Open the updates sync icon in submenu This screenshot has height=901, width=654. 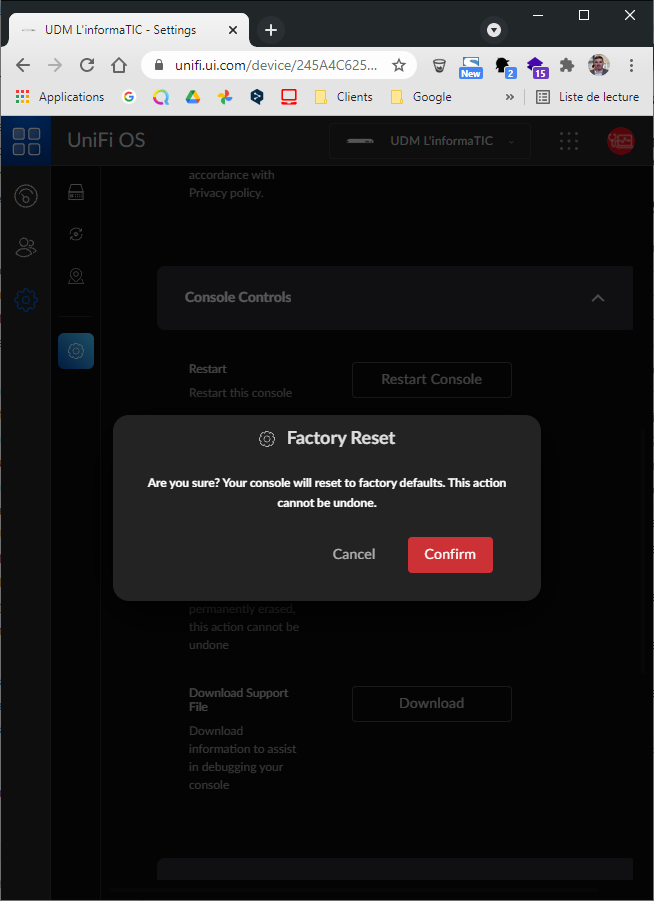click(76, 234)
